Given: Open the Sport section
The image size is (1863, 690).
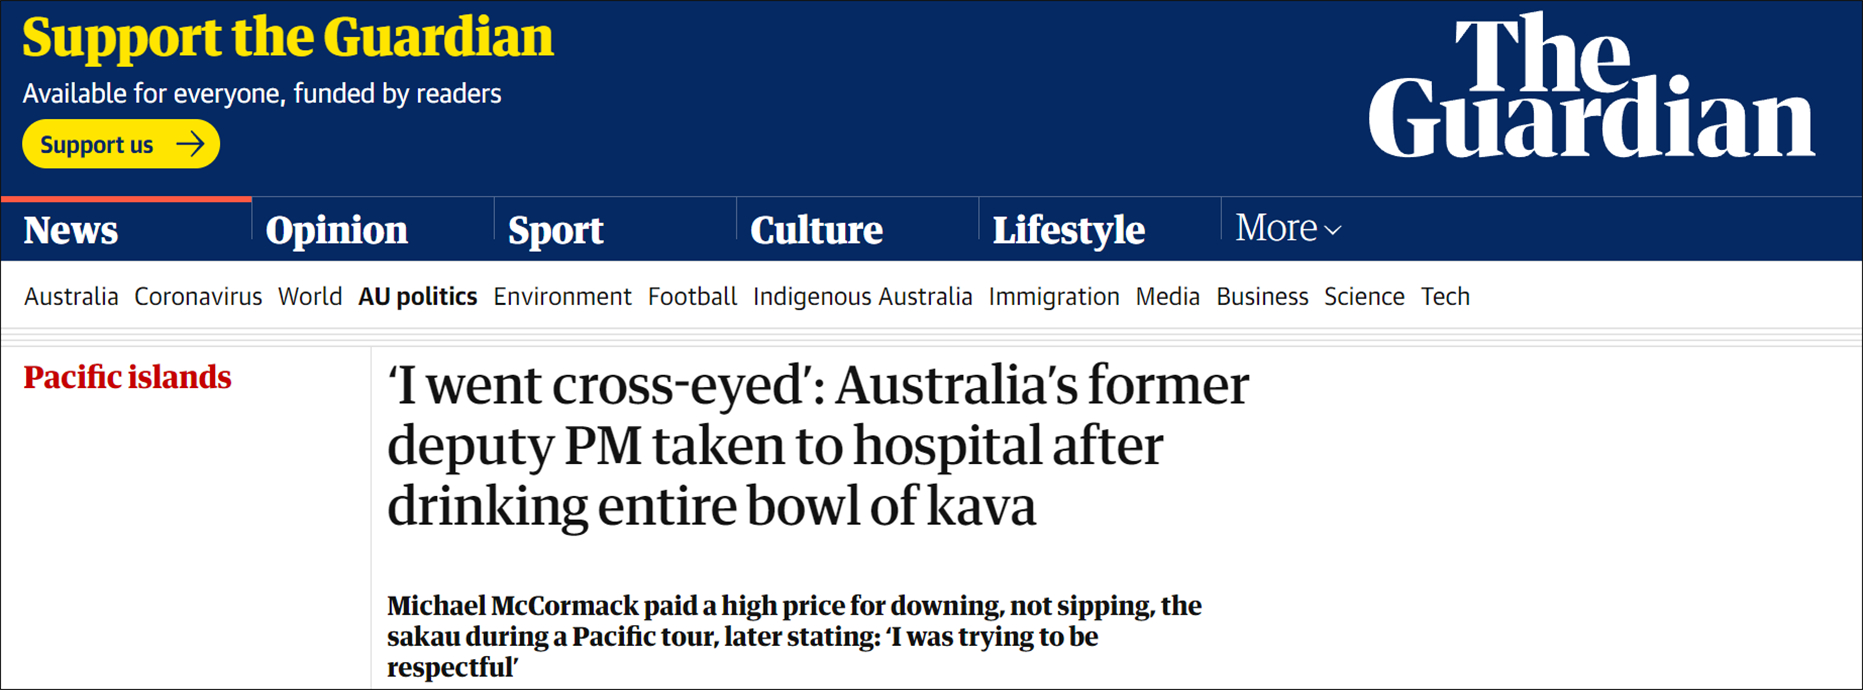Looking at the screenshot, I should coord(555,231).
